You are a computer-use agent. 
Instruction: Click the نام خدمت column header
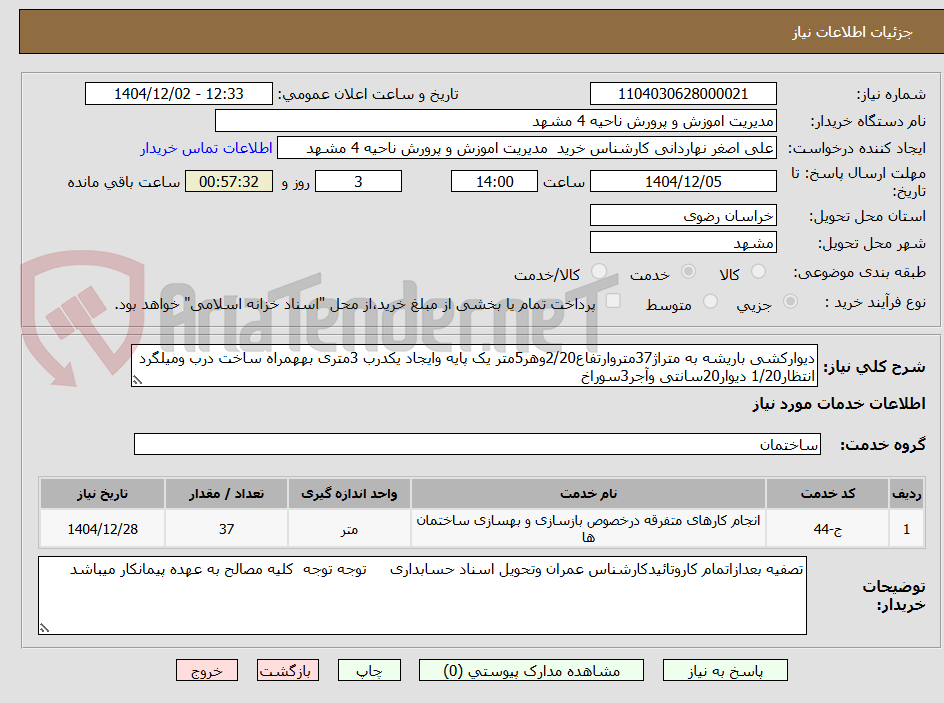coord(588,494)
